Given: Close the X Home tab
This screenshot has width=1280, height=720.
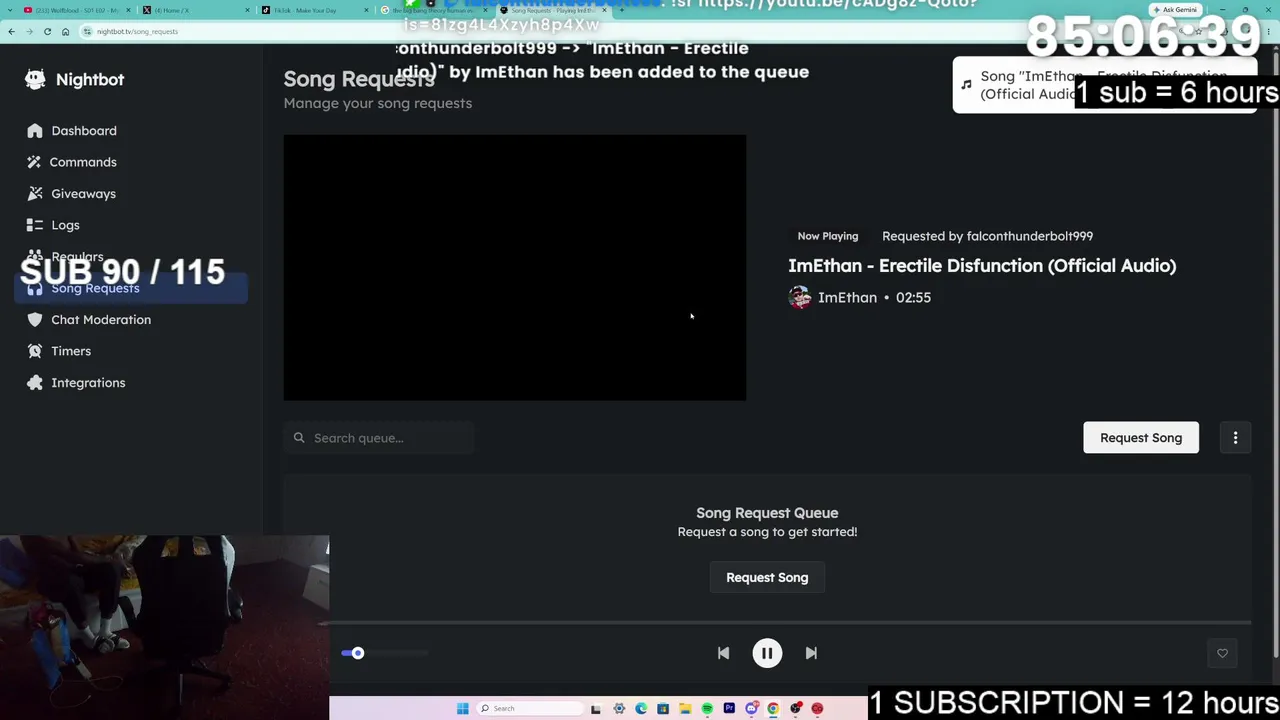Looking at the screenshot, I should pos(247,10).
